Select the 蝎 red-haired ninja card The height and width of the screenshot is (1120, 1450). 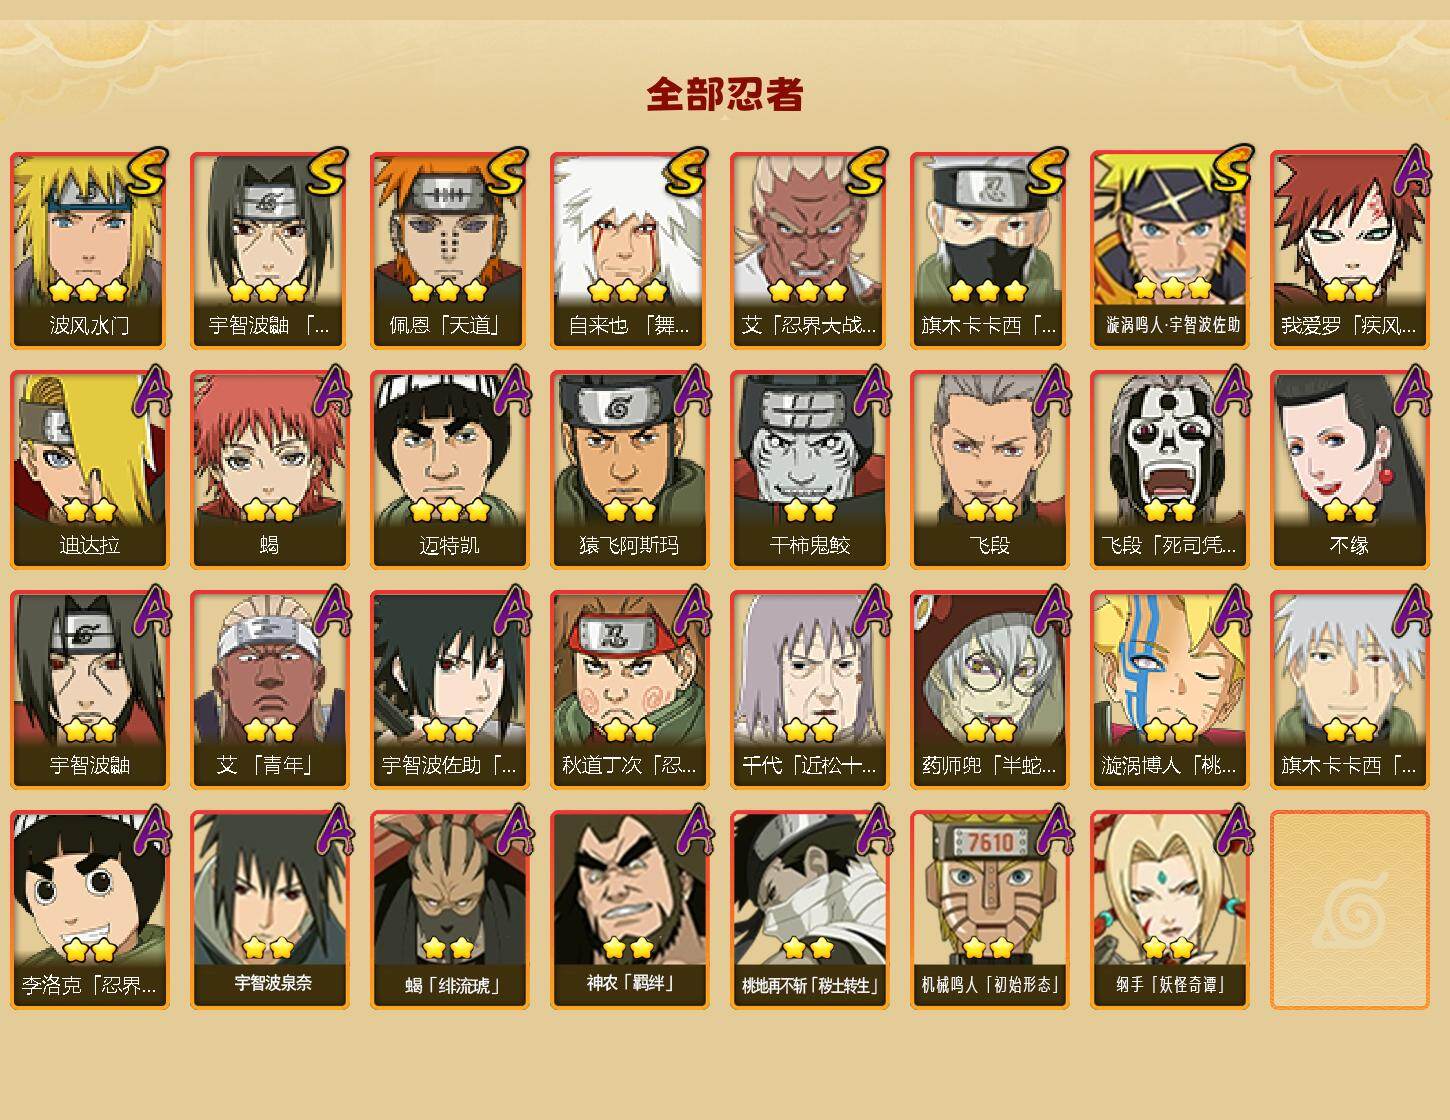click(270, 470)
